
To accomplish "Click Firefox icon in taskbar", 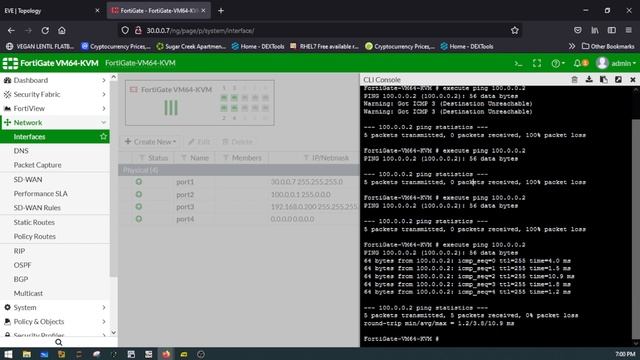I will coord(166,354).
